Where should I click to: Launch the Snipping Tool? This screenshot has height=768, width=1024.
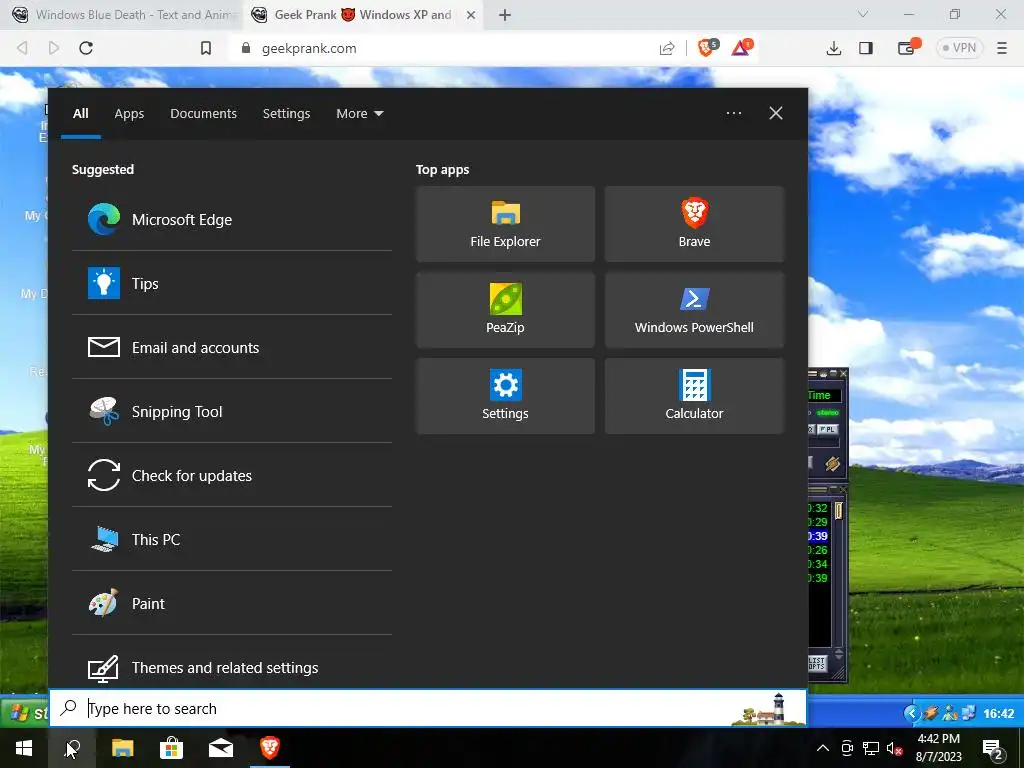pos(231,411)
